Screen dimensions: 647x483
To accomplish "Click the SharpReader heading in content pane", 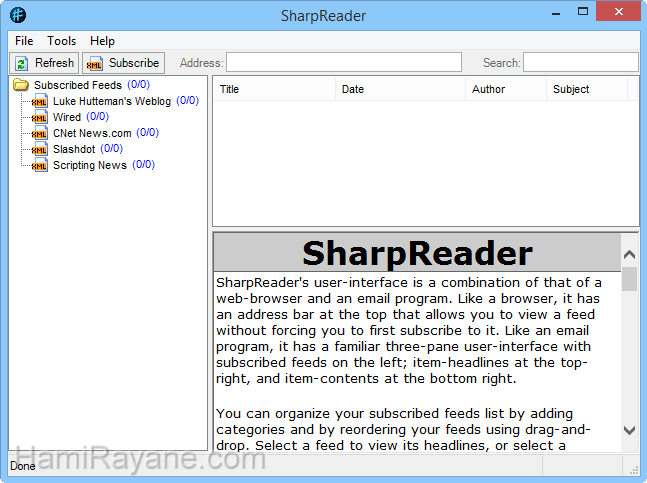I will 417,253.
